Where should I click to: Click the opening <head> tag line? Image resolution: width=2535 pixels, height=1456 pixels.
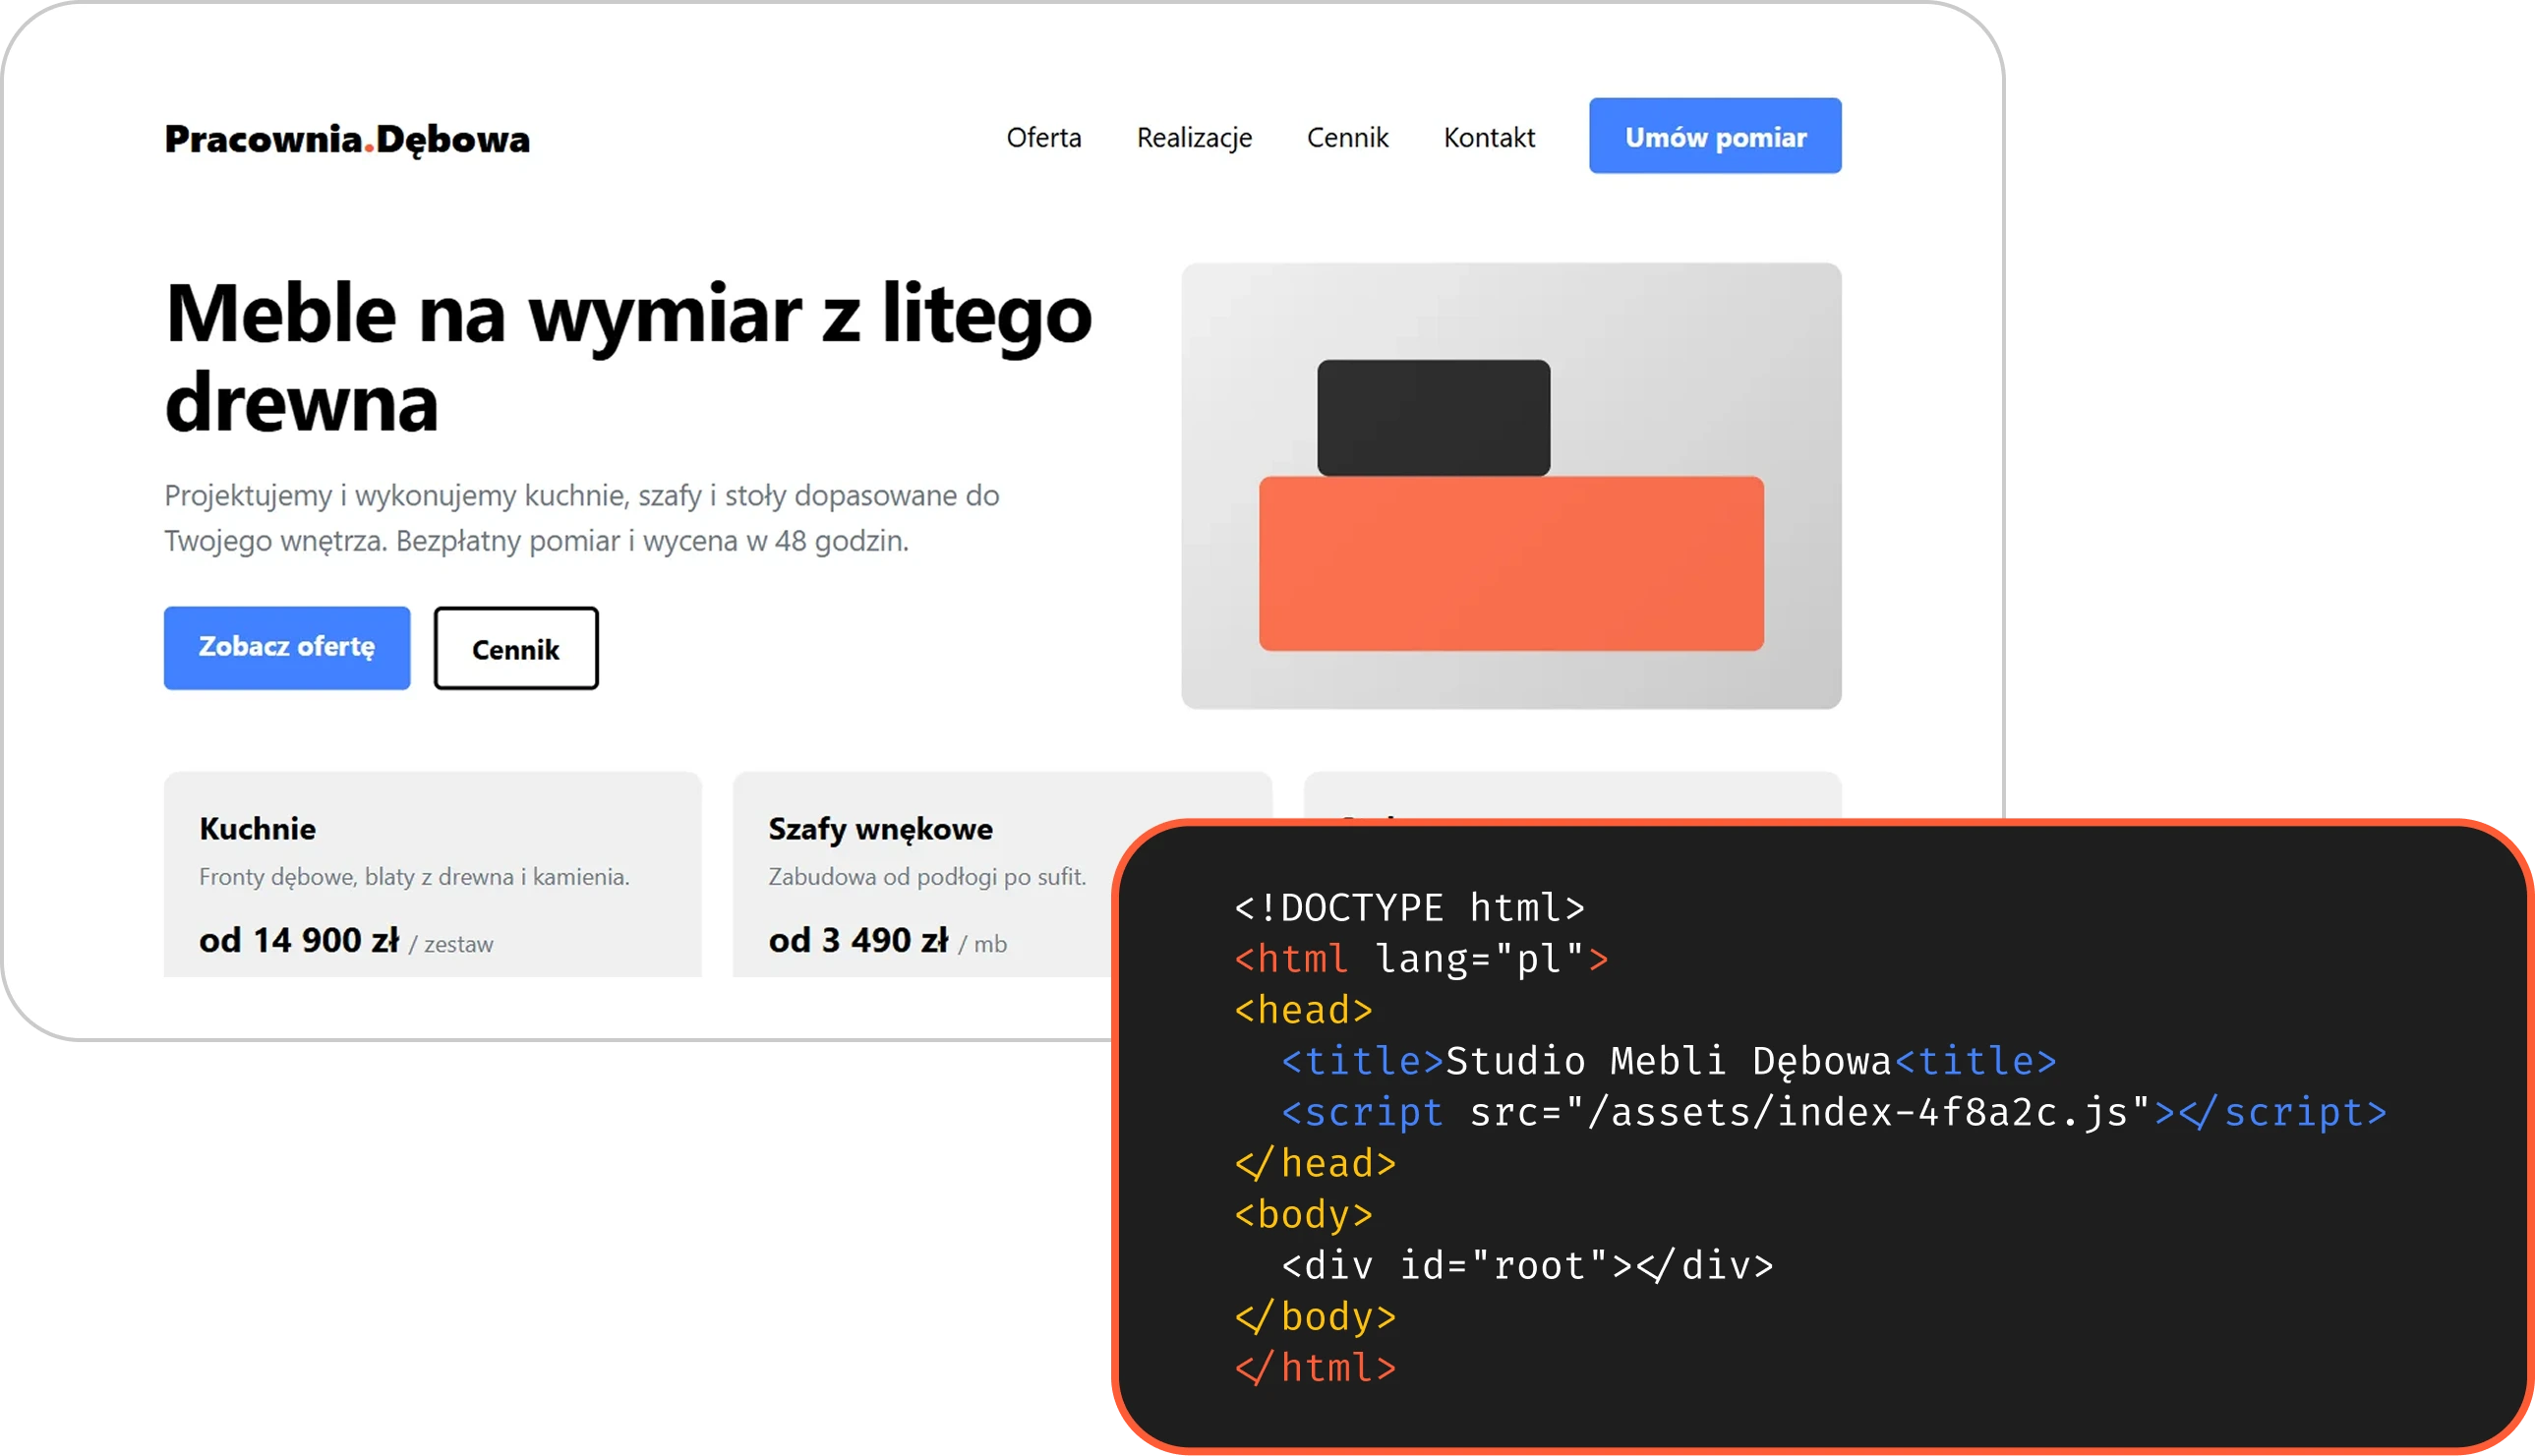click(x=1303, y=1009)
